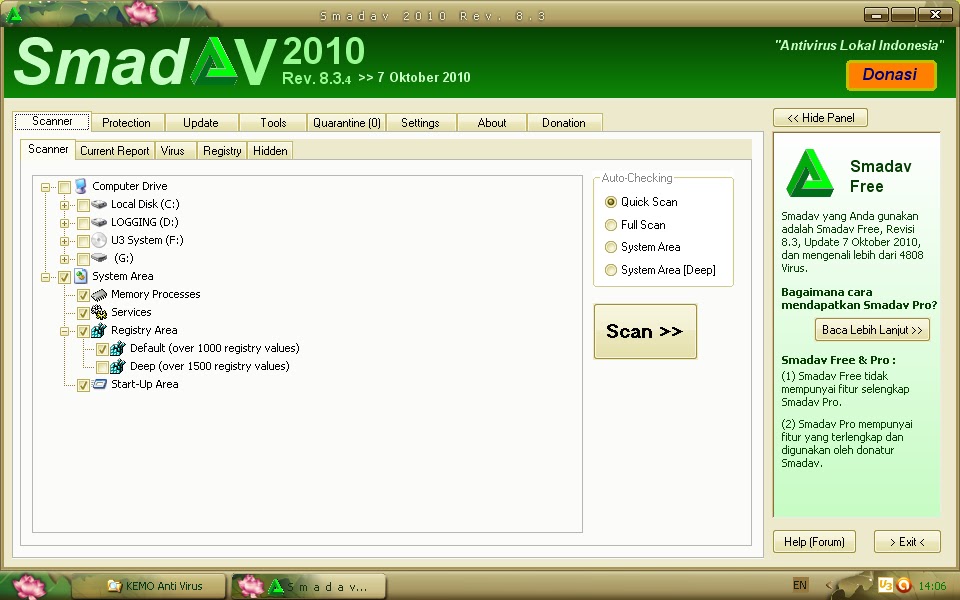Image resolution: width=960 pixels, height=600 pixels.
Task: Open the Hidden sub-tab
Action: [270, 151]
